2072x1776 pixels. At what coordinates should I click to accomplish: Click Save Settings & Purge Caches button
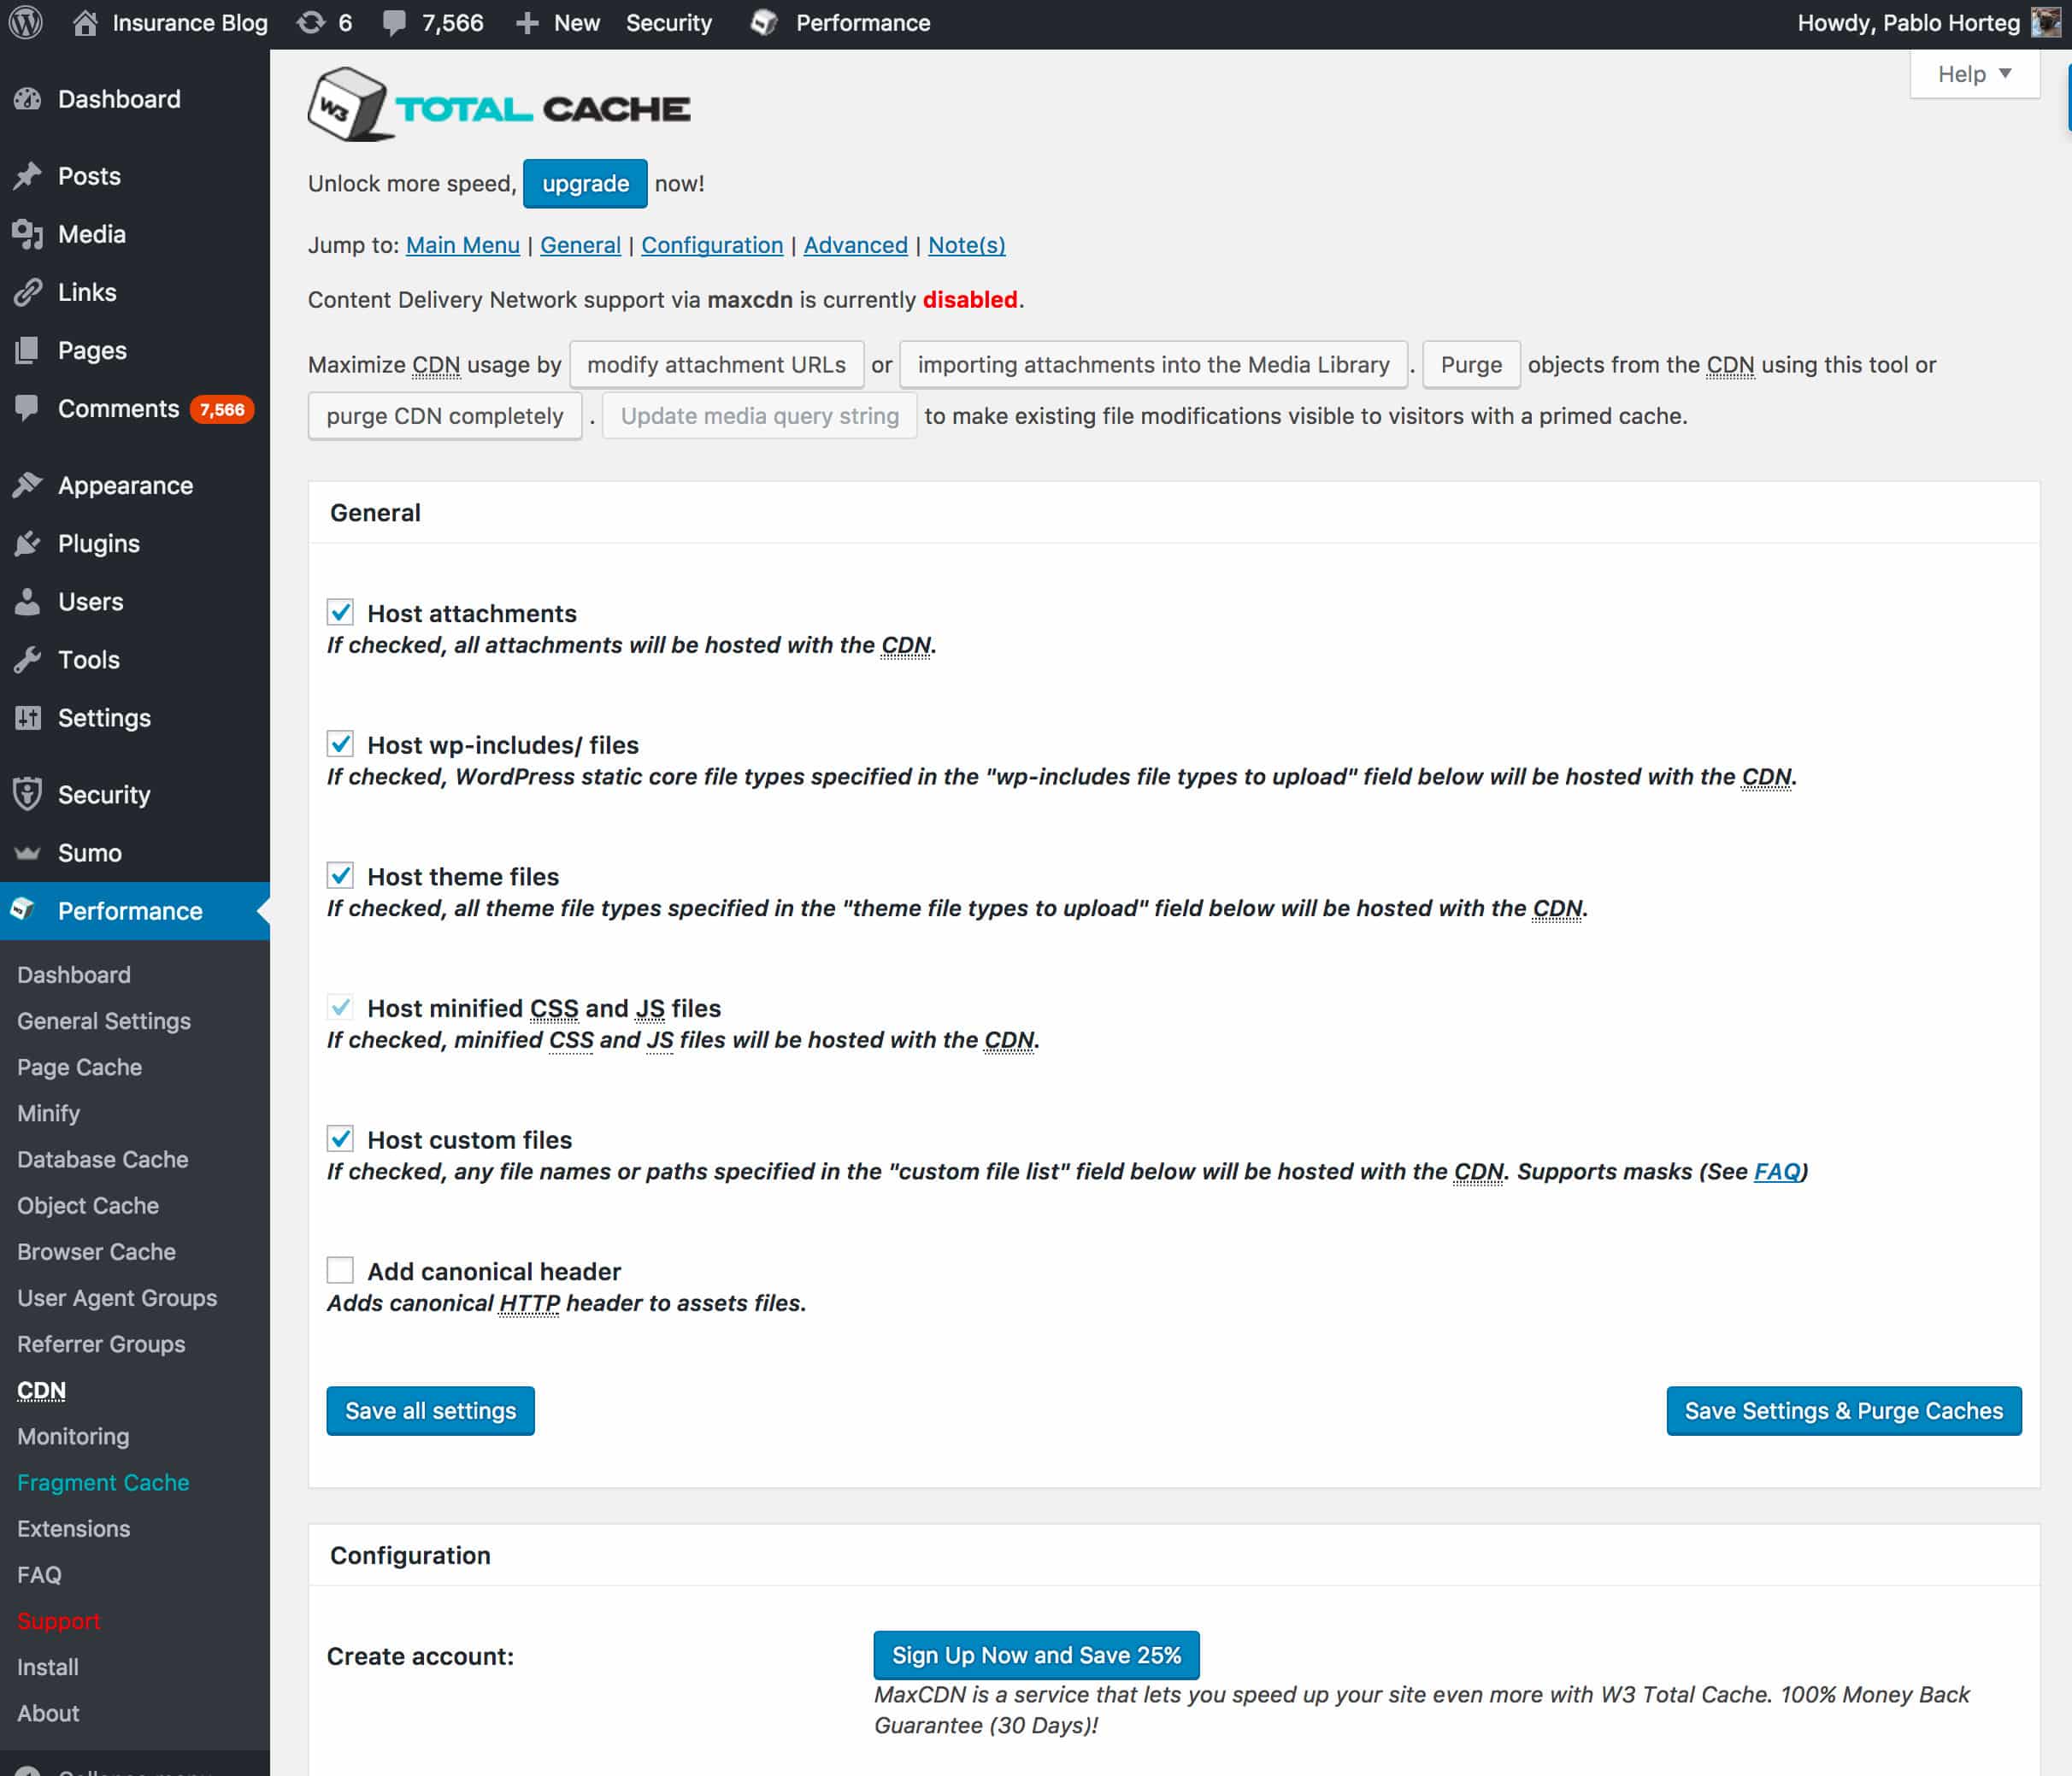[1844, 1410]
